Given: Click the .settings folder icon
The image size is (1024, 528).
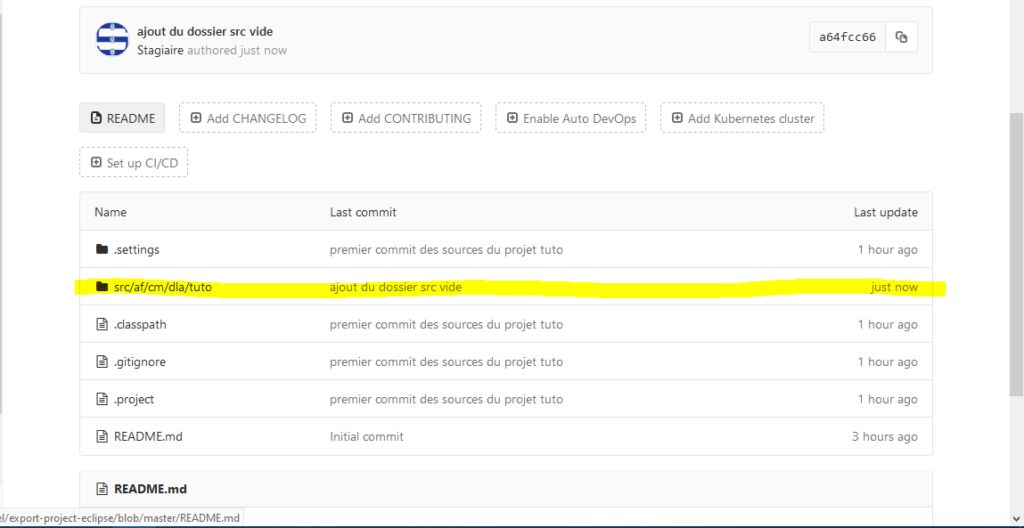Looking at the screenshot, I should point(101,249).
